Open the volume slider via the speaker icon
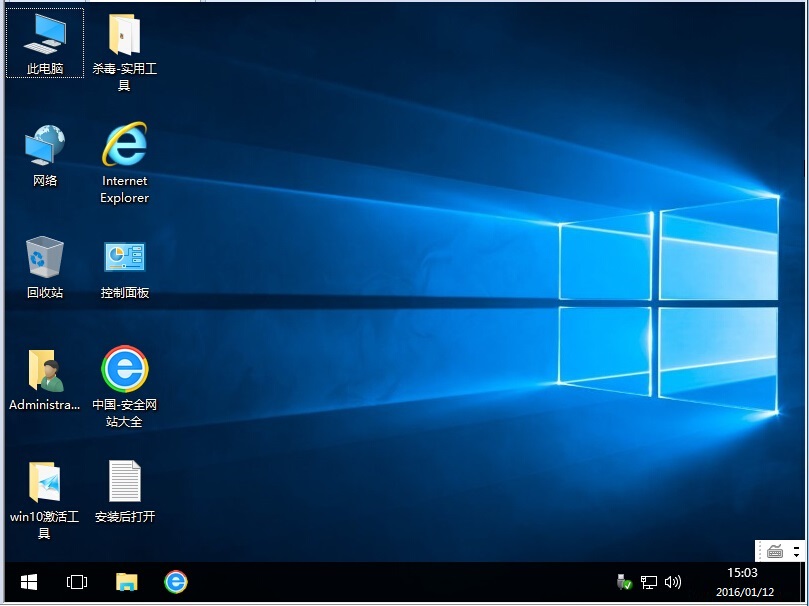The width and height of the screenshot is (809, 606). click(672, 582)
